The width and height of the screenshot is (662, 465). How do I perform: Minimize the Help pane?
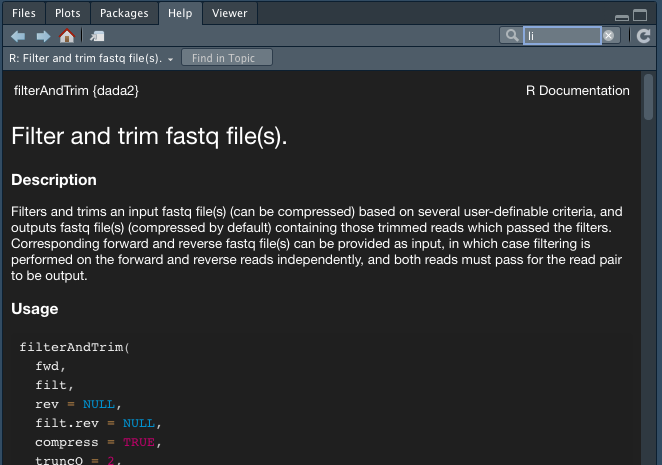click(621, 17)
